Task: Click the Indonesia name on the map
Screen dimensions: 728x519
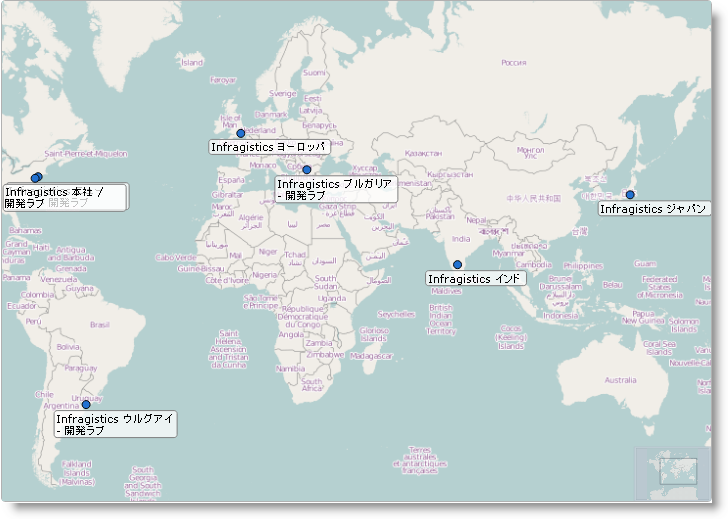Action: point(560,316)
